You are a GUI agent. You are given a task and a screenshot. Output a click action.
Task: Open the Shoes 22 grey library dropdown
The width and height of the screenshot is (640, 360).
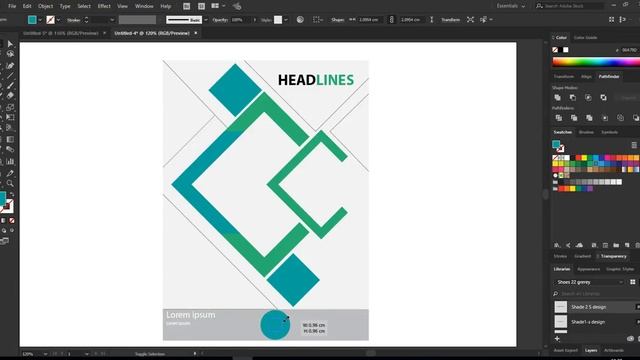point(589,282)
